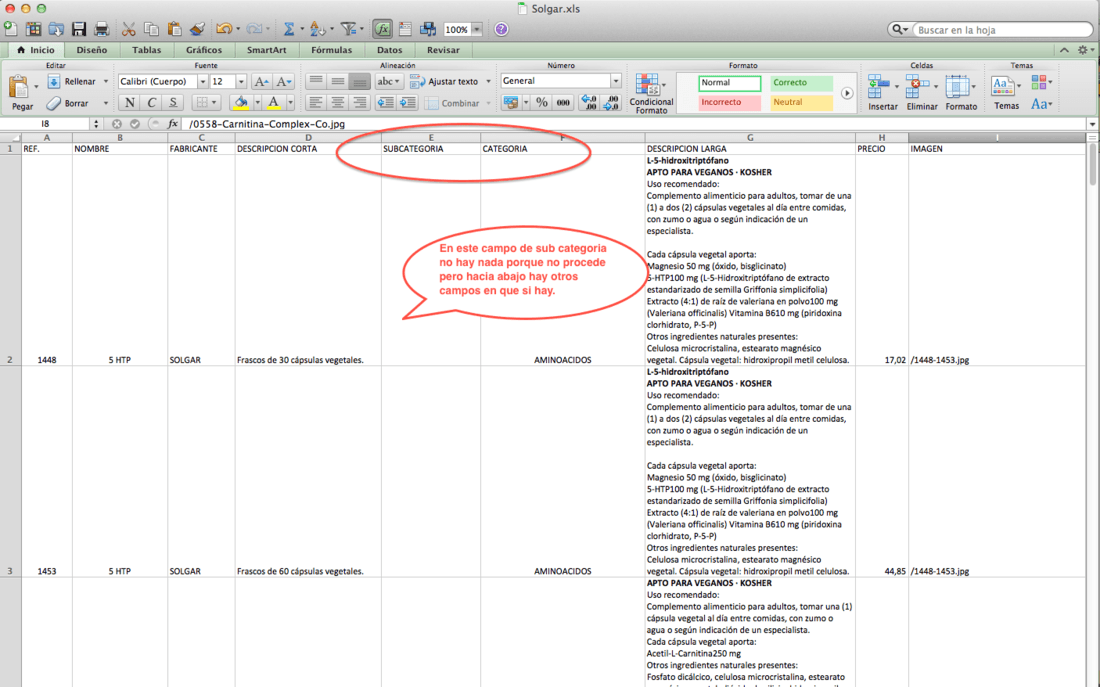Decrease the cell indent
This screenshot has width=1100, height=687.
click(x=385, y=102)
